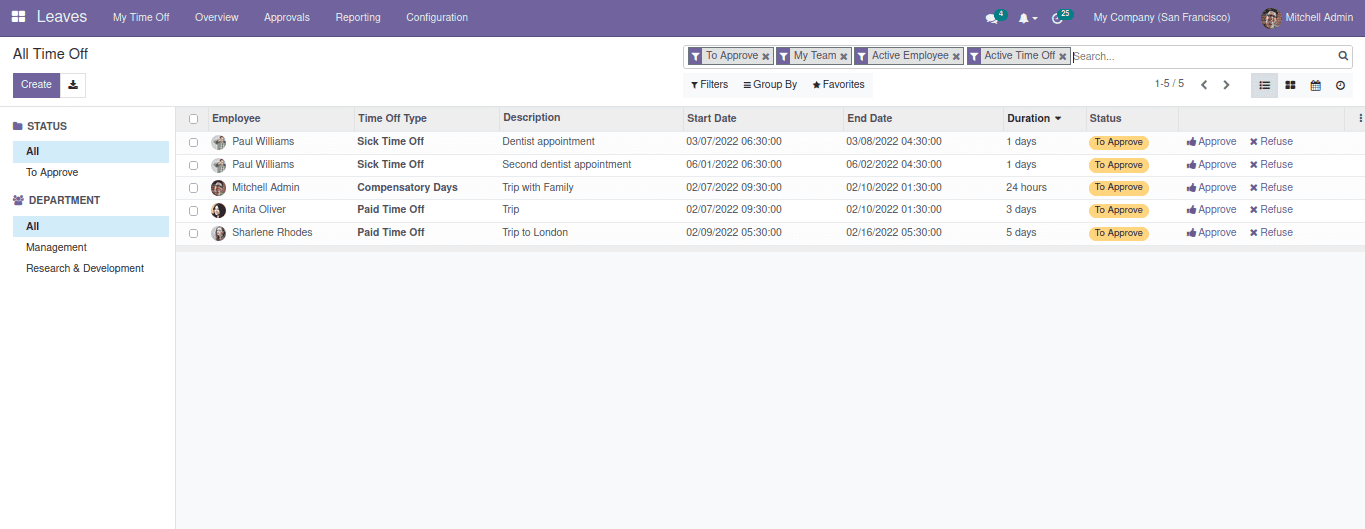Open the activities clock icon
The width and height of the screenshot is (1365, 529).
[1058, 18]
